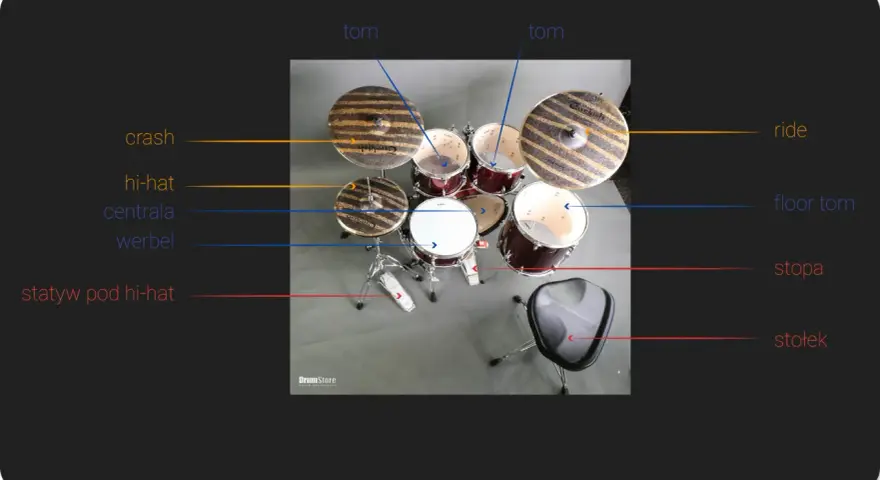This screenshot has width=880, height=480.
Task: Click the red "stołek" label
Action: [x=800, y=340]
